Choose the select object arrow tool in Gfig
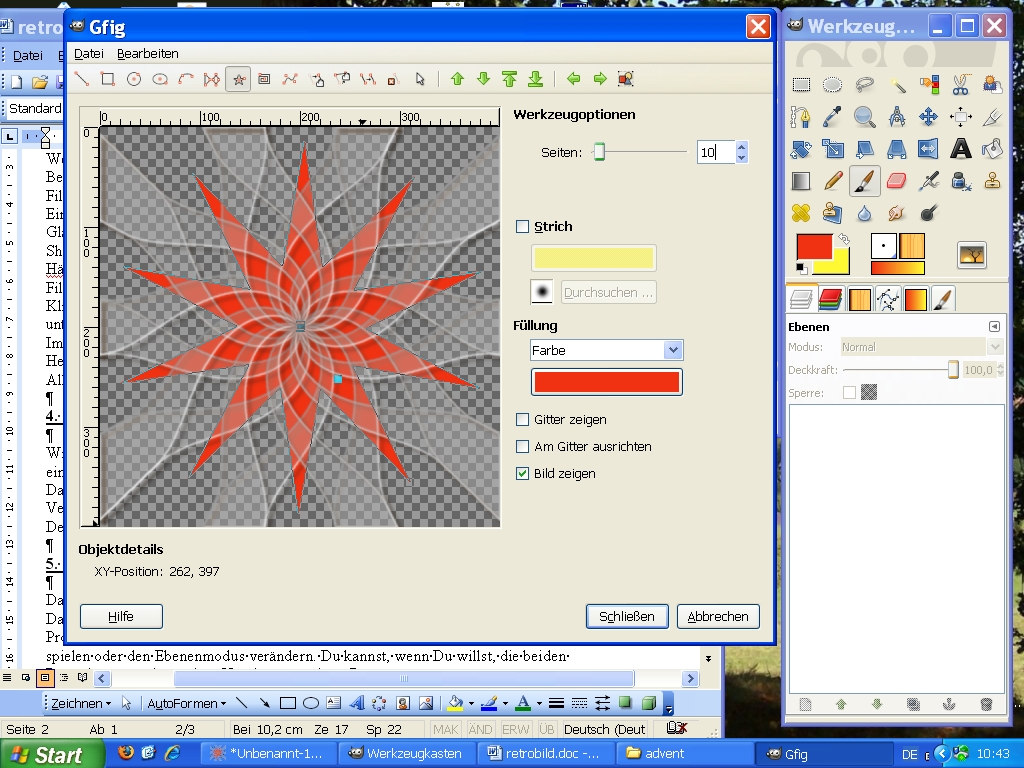Image resolution: width=1024 pixels, height=768 pixels. pos(420,80)
